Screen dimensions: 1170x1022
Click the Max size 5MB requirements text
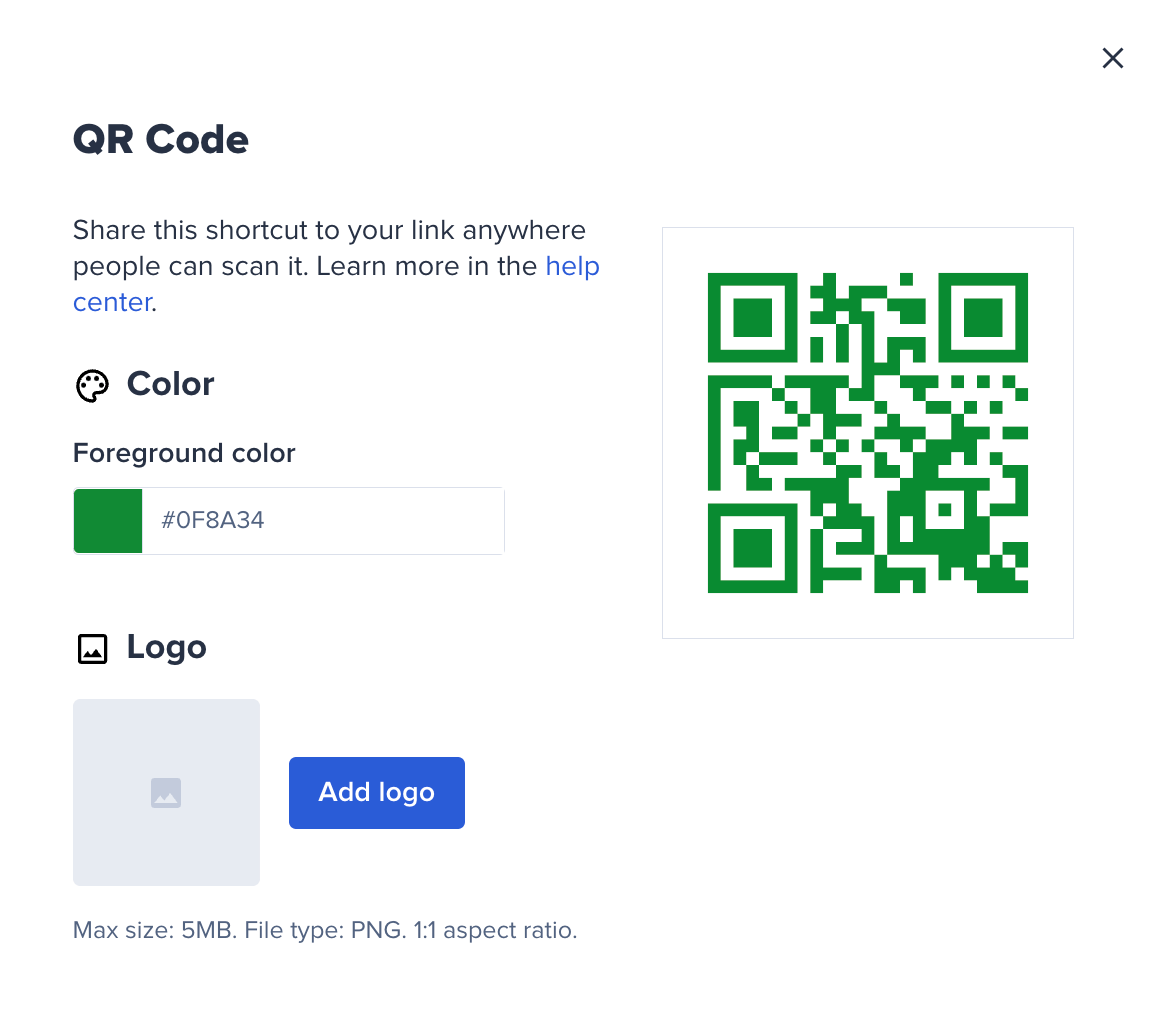pos(325,931)
